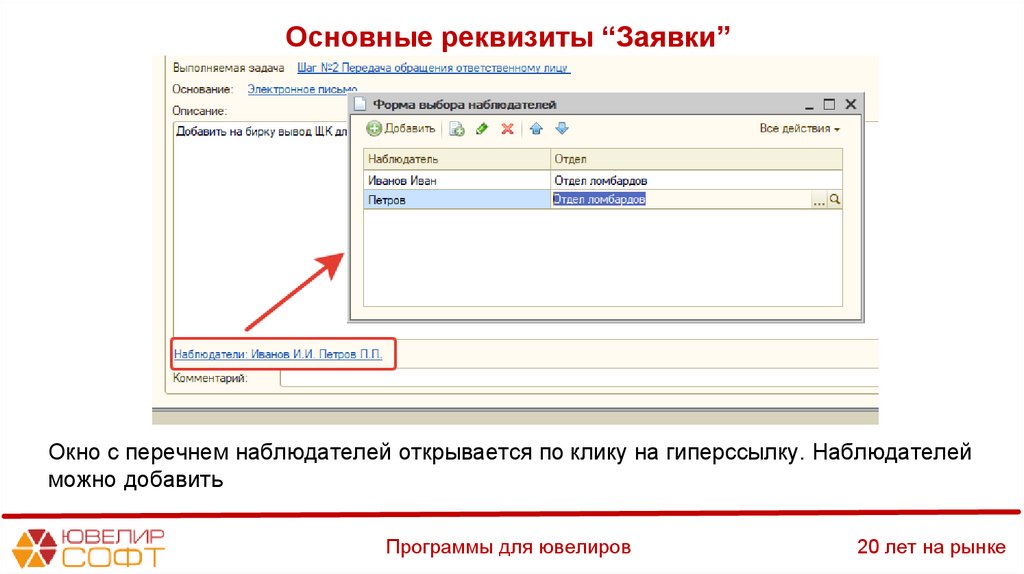Open link Шаг №2 Передача обращения ответственному лицу
The image size is (1024, 574).
[434, 68]
